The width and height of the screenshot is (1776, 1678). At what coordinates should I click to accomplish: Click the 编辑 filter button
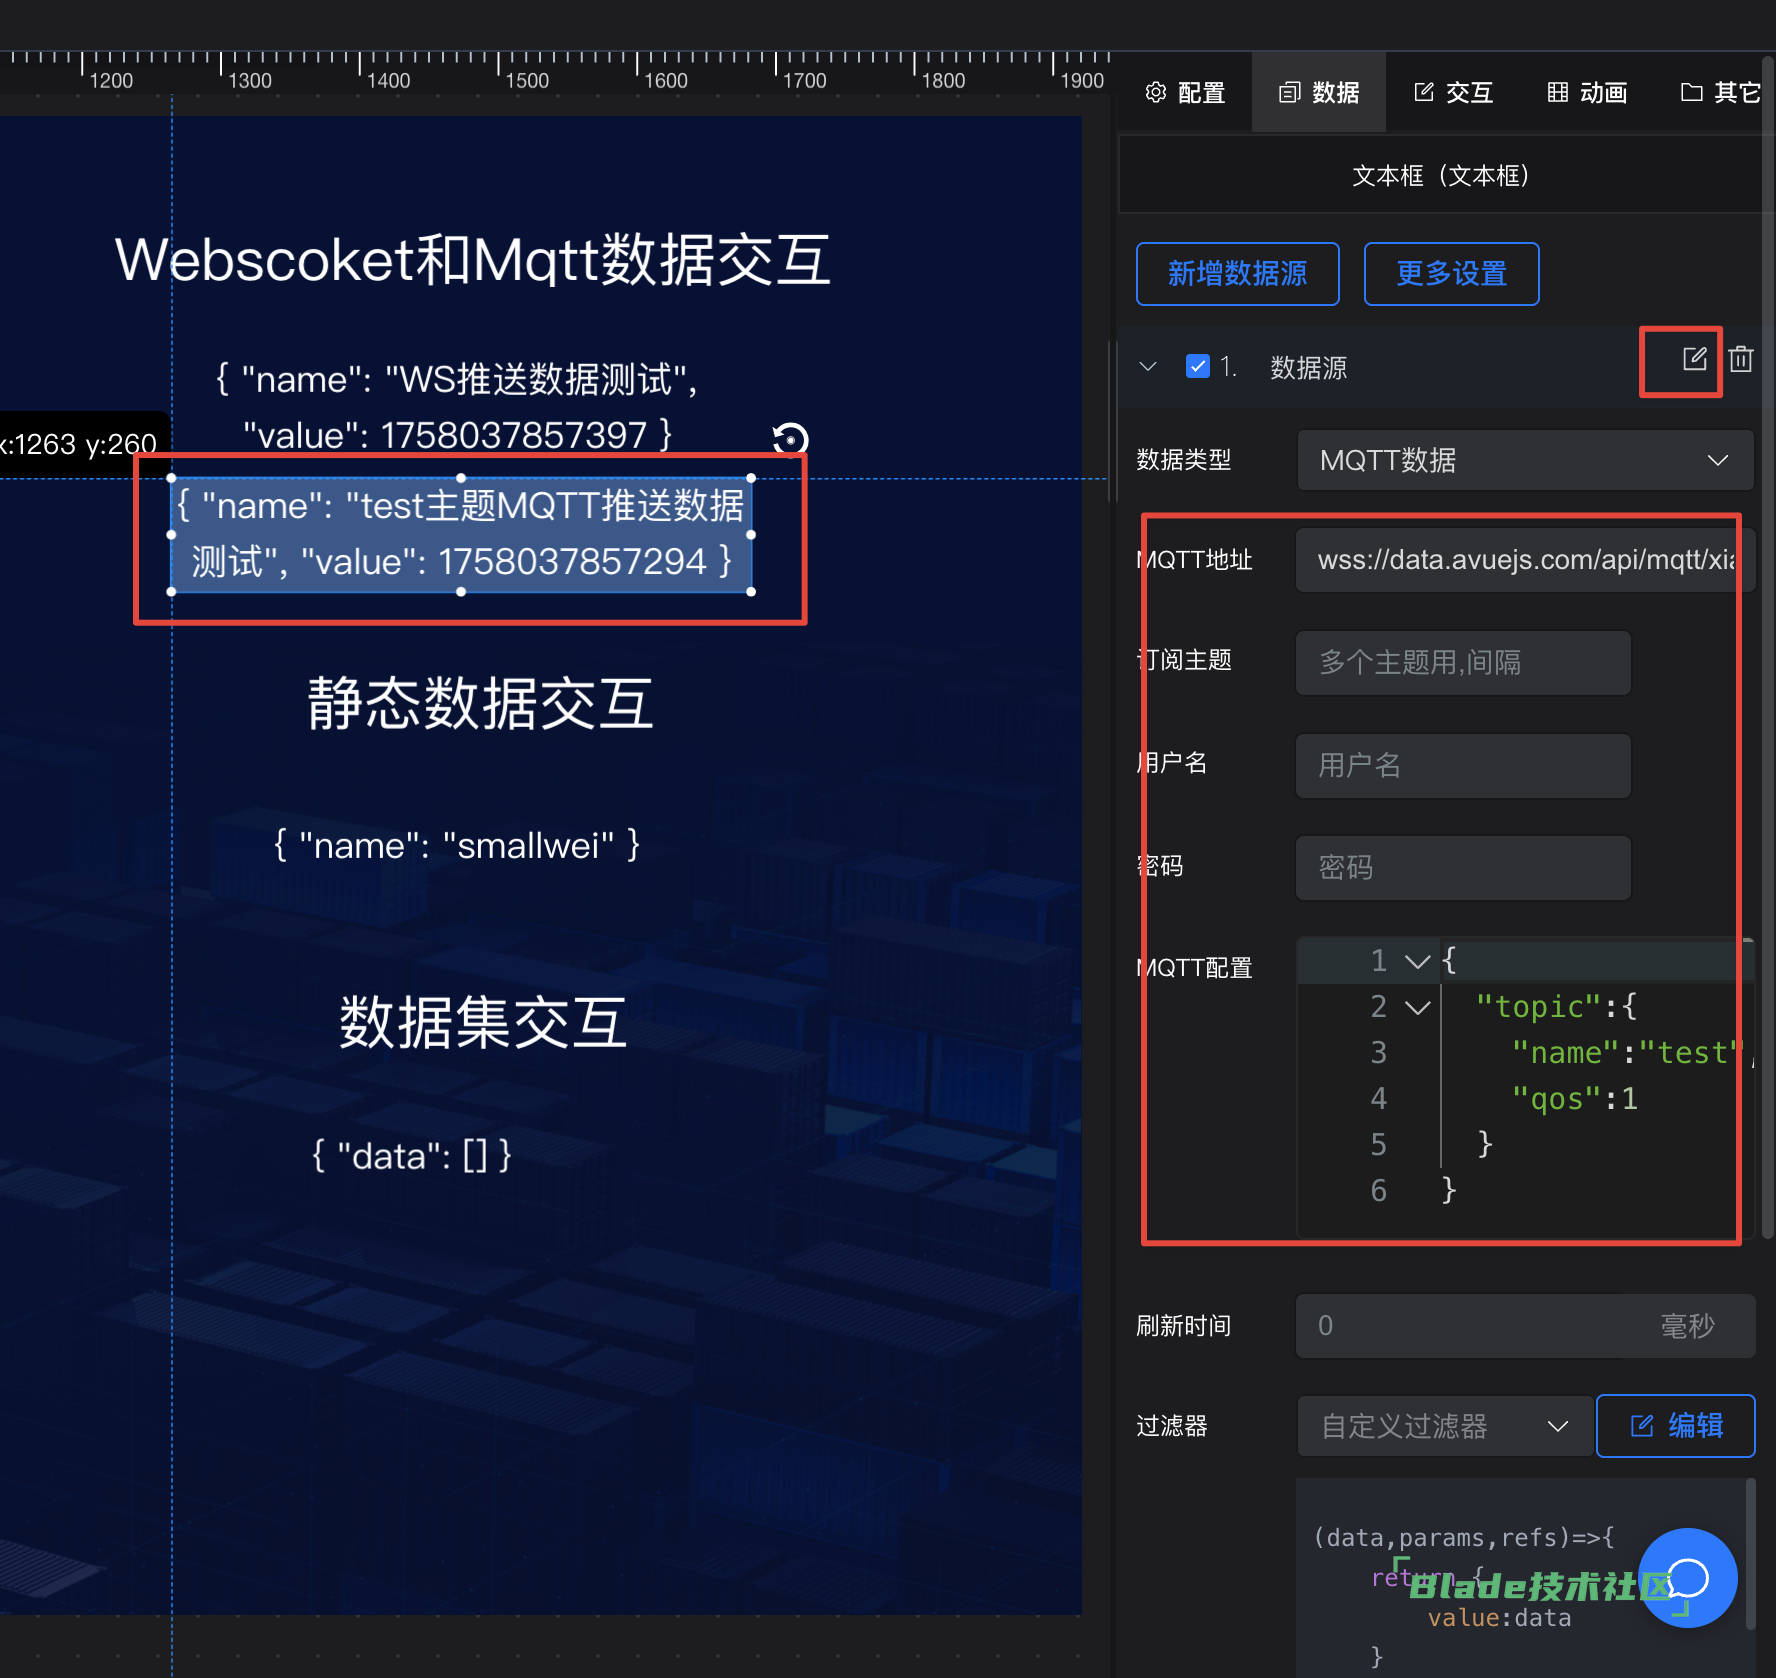(1676, 1426)
